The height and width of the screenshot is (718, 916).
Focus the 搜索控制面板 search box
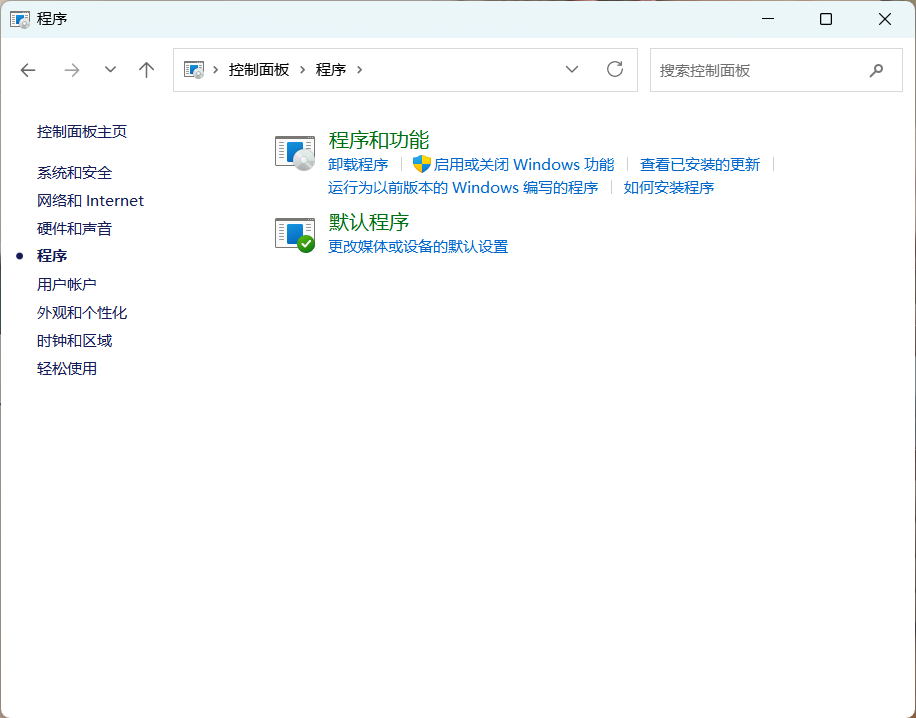pos(776,70)
